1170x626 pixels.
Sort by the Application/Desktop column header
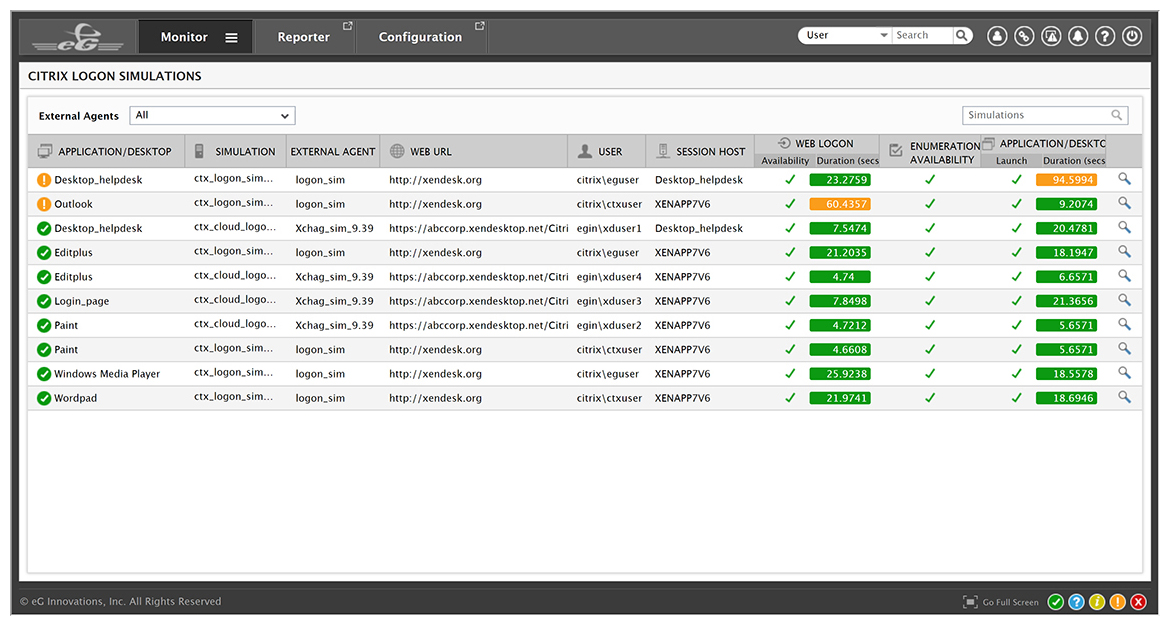click(x=107, y=151)
